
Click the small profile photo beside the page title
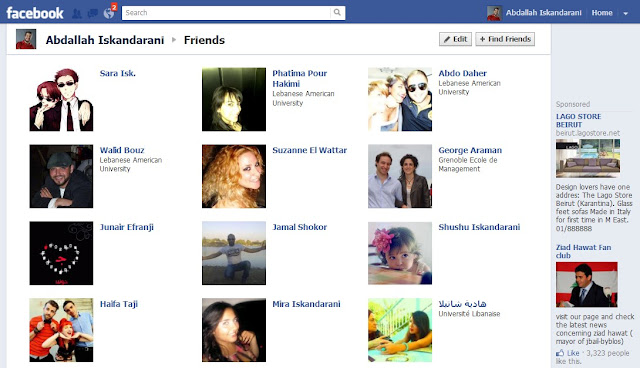(26, 39)
